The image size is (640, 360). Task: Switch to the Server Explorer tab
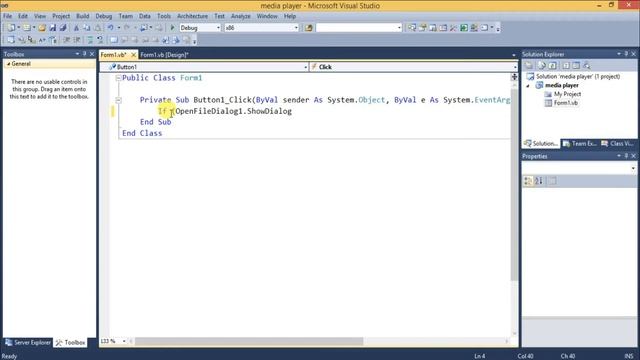pyautogui.click(x=28, y=342)
